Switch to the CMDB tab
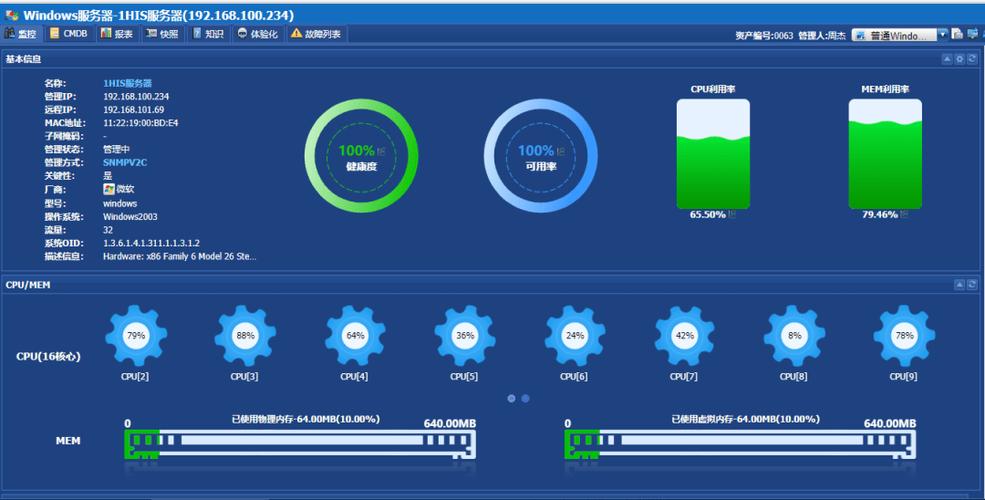This screenshot has width=985, height=500. click(69, 34)
